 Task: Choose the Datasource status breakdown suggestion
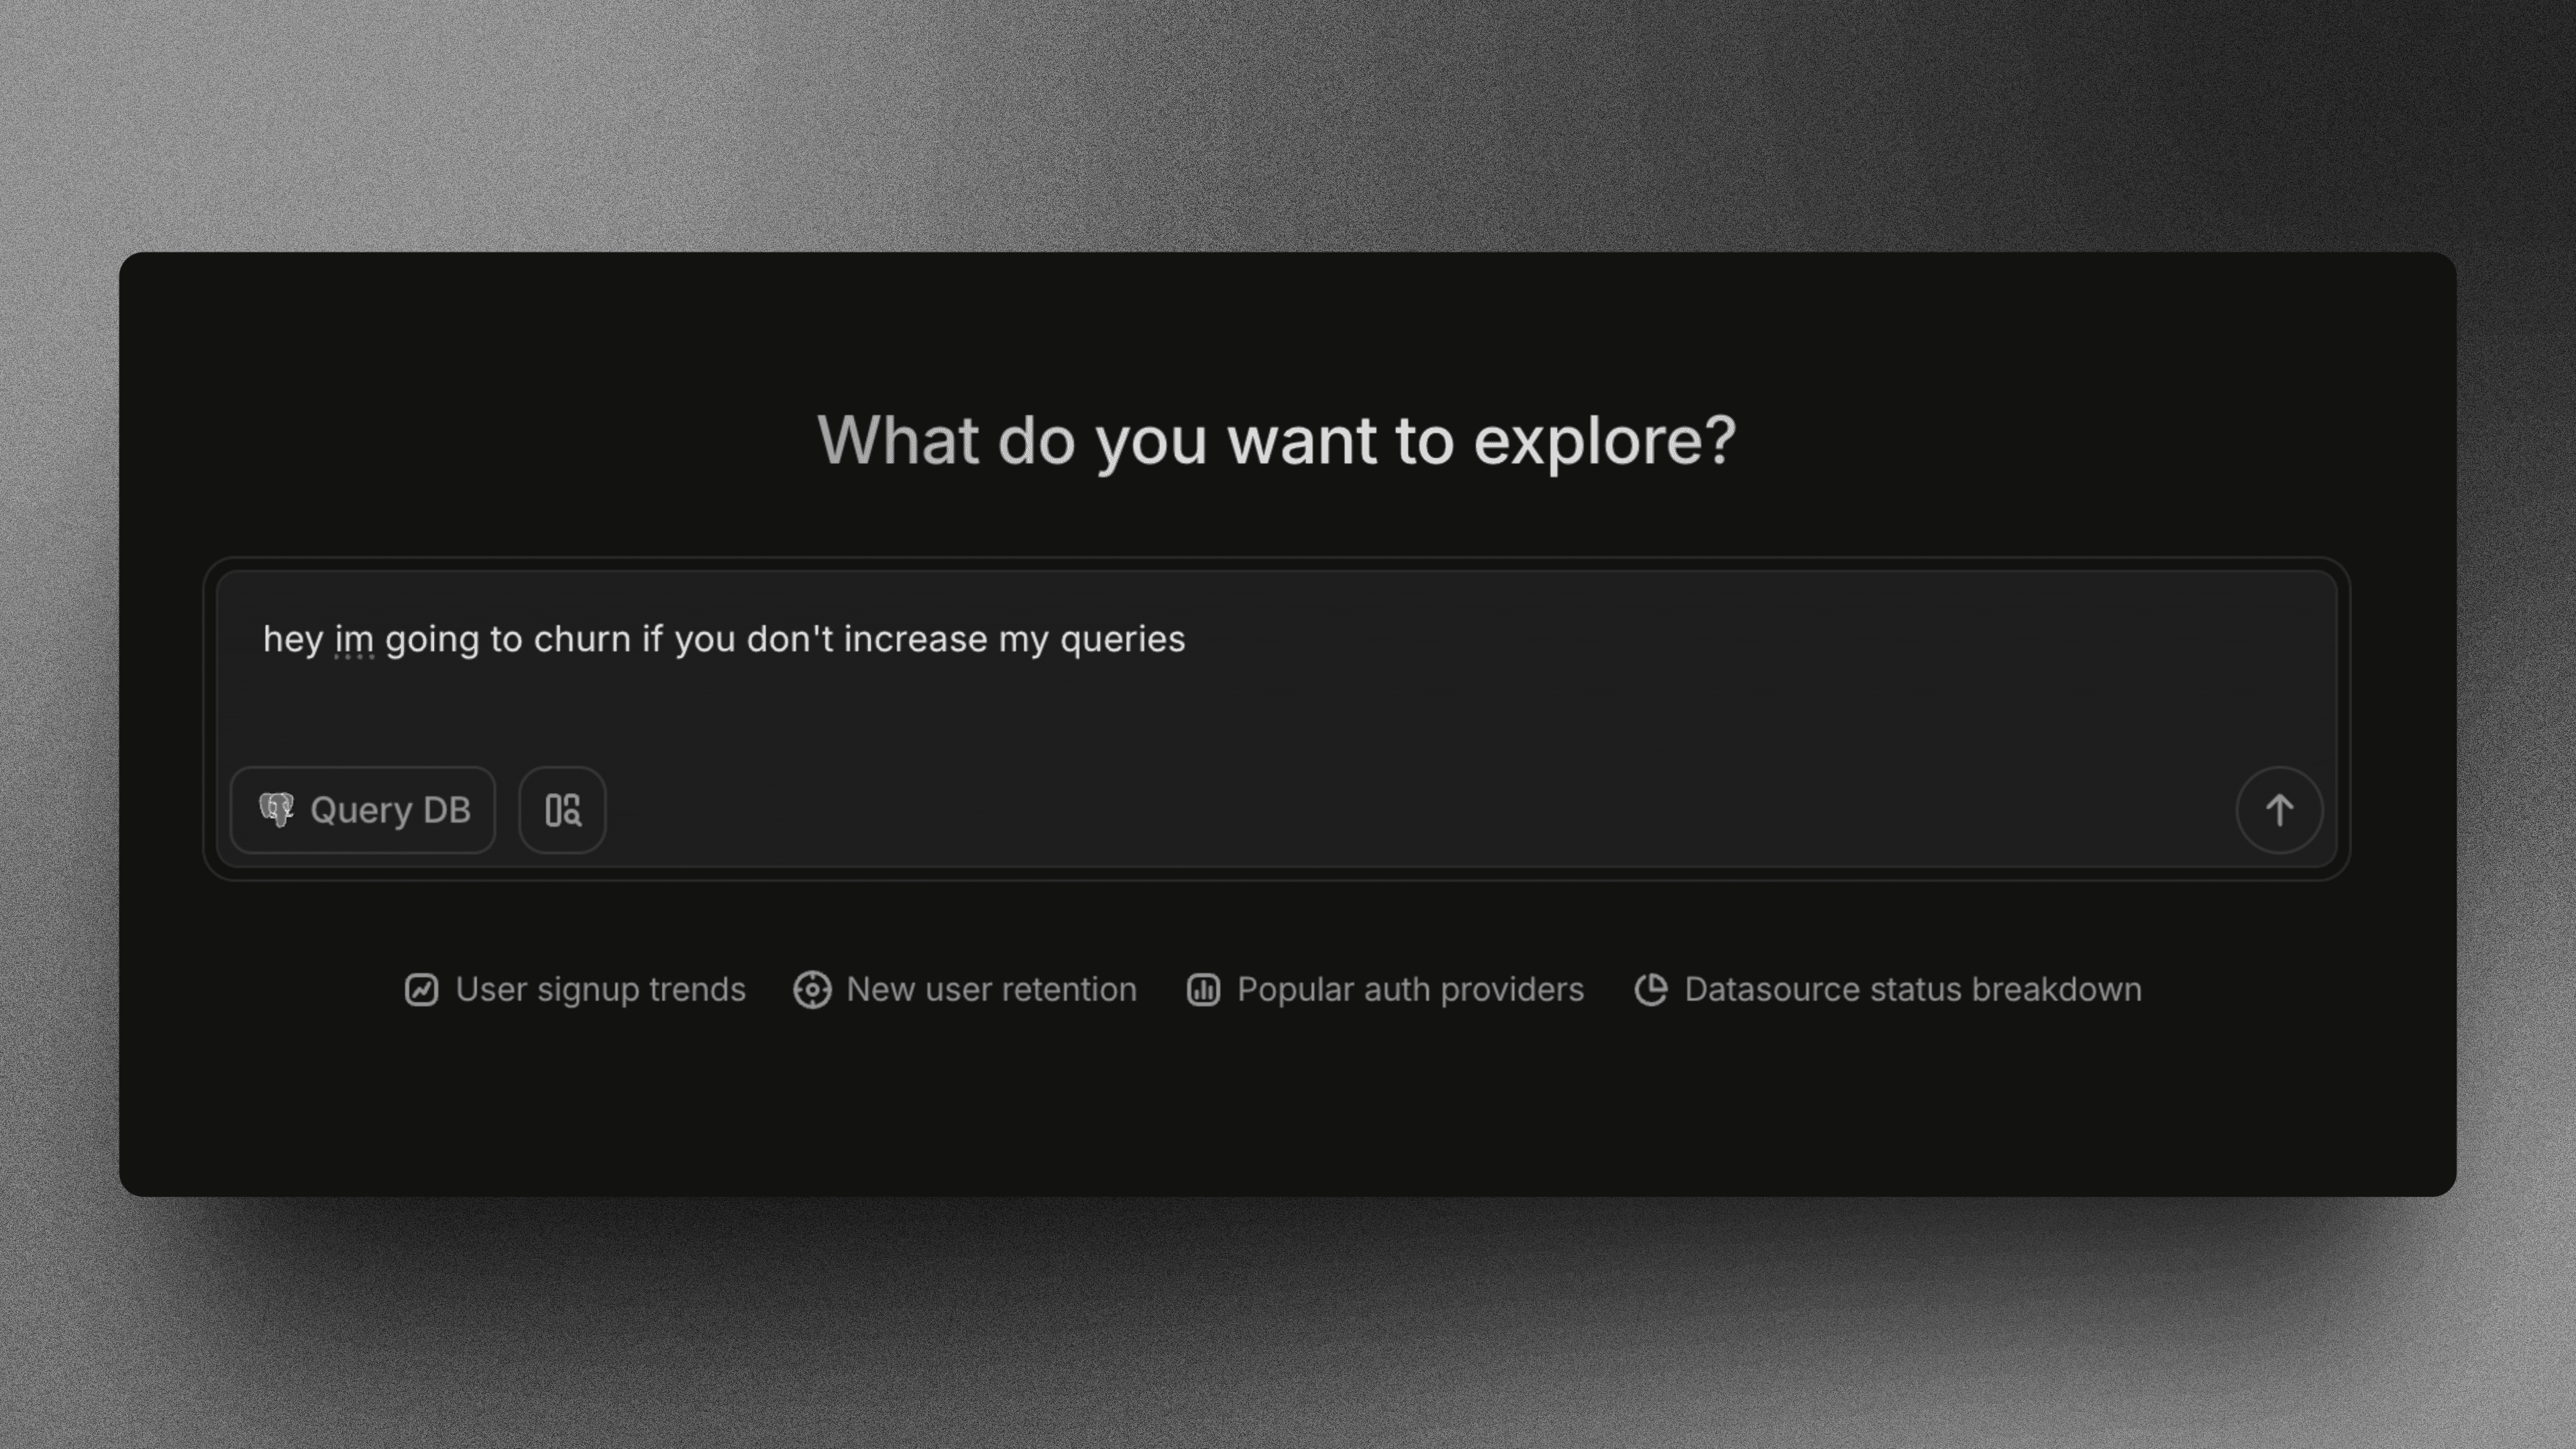click(1912, 990)
